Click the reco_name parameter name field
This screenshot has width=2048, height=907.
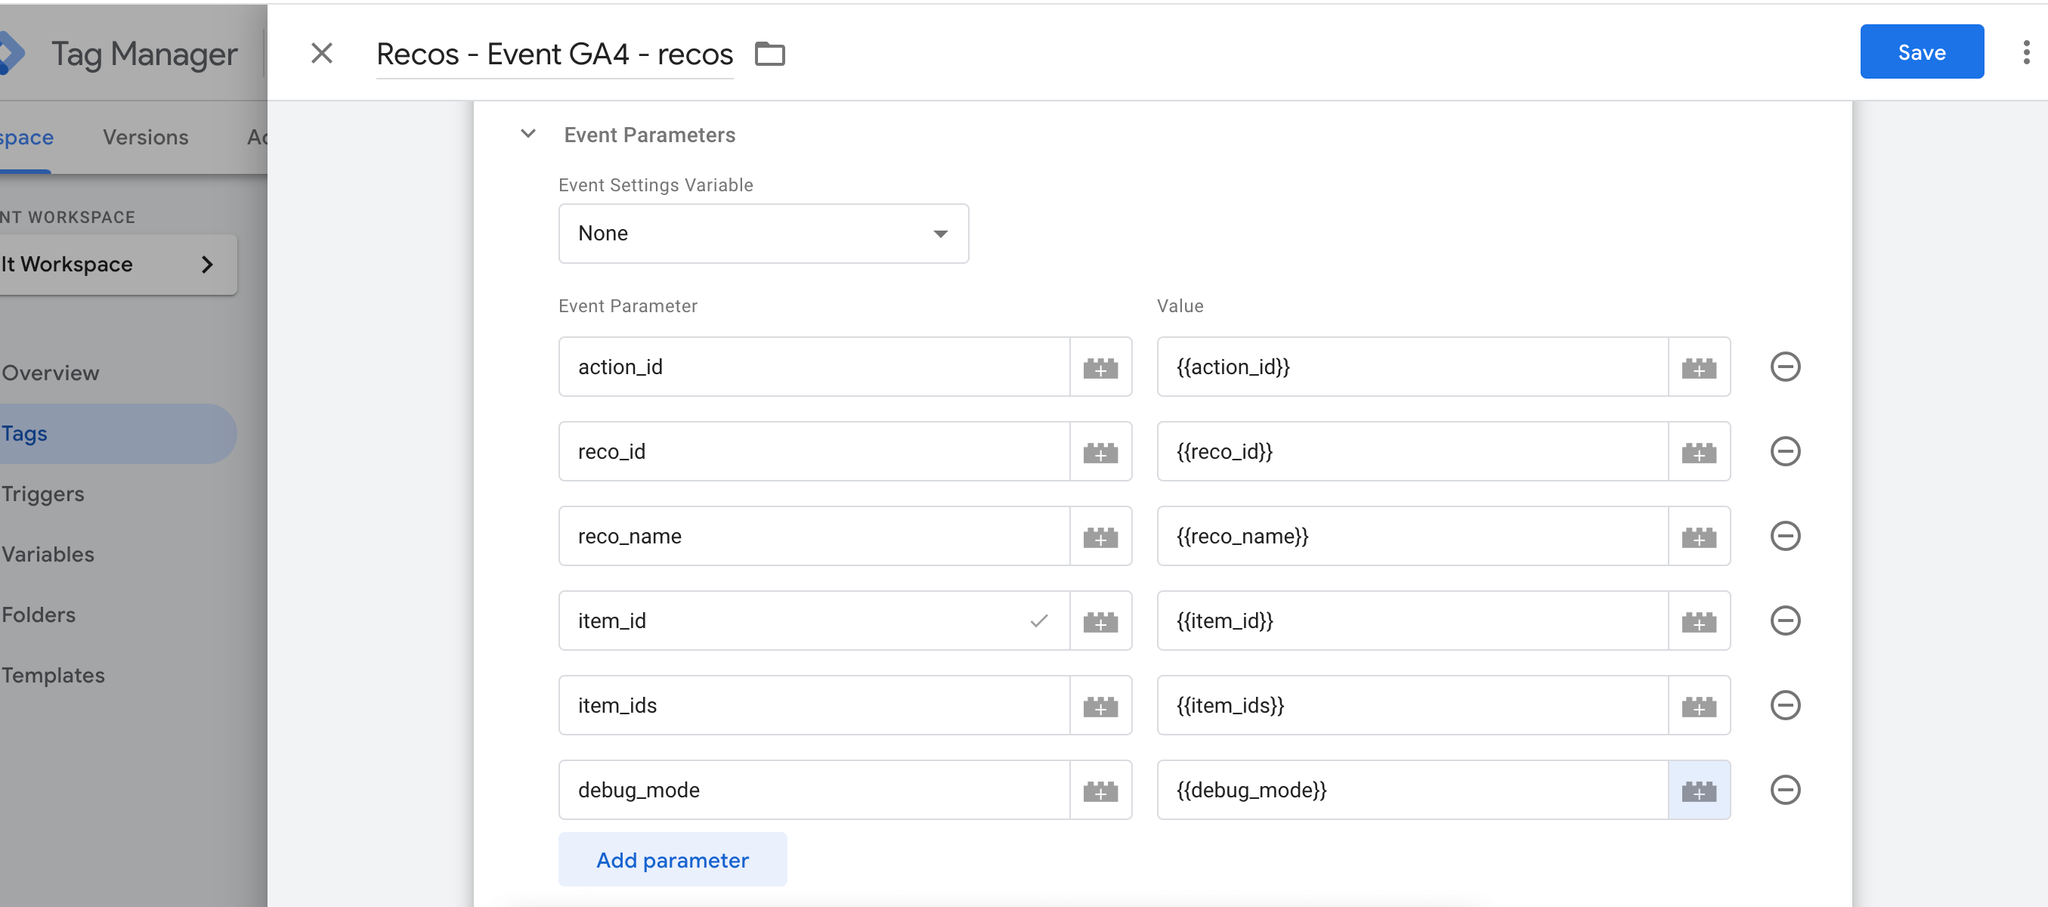814,536
